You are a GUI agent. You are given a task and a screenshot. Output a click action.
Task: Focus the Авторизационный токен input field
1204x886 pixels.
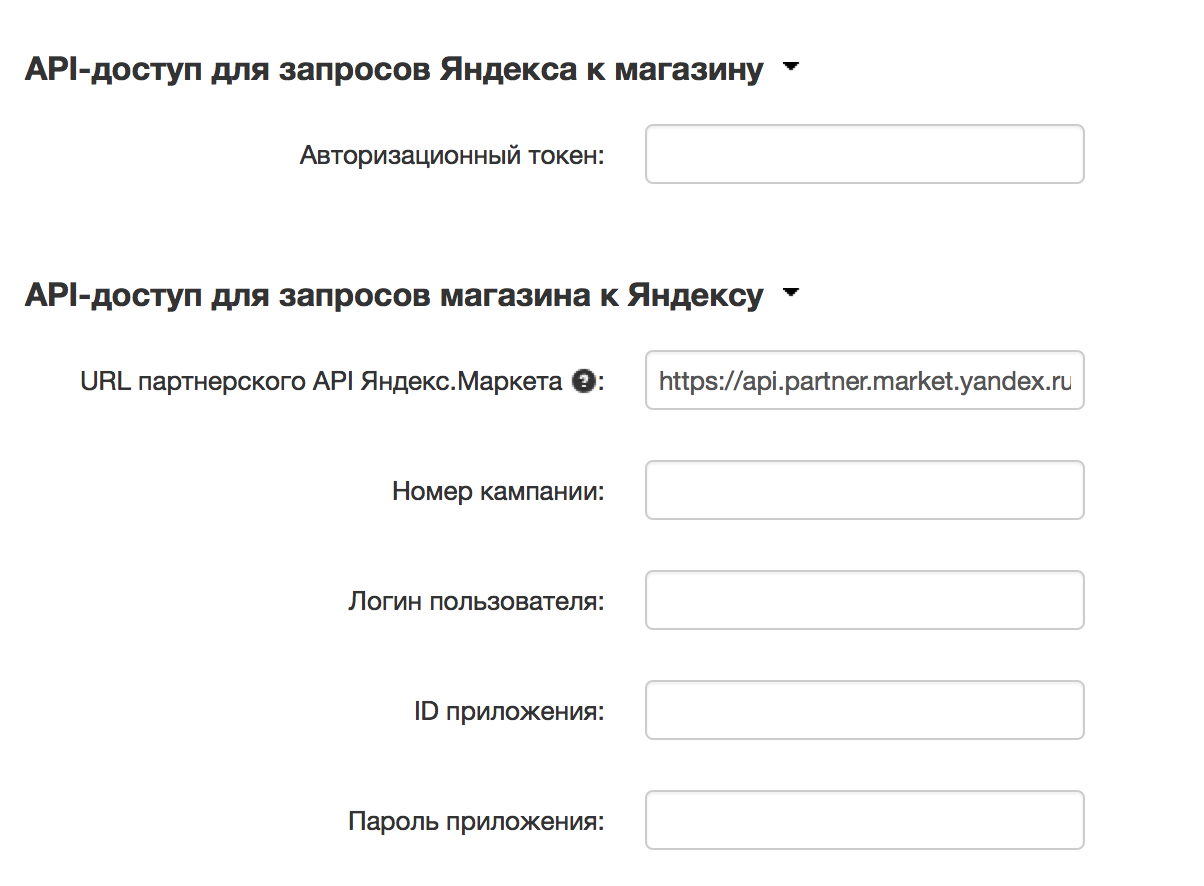[864, 154]
